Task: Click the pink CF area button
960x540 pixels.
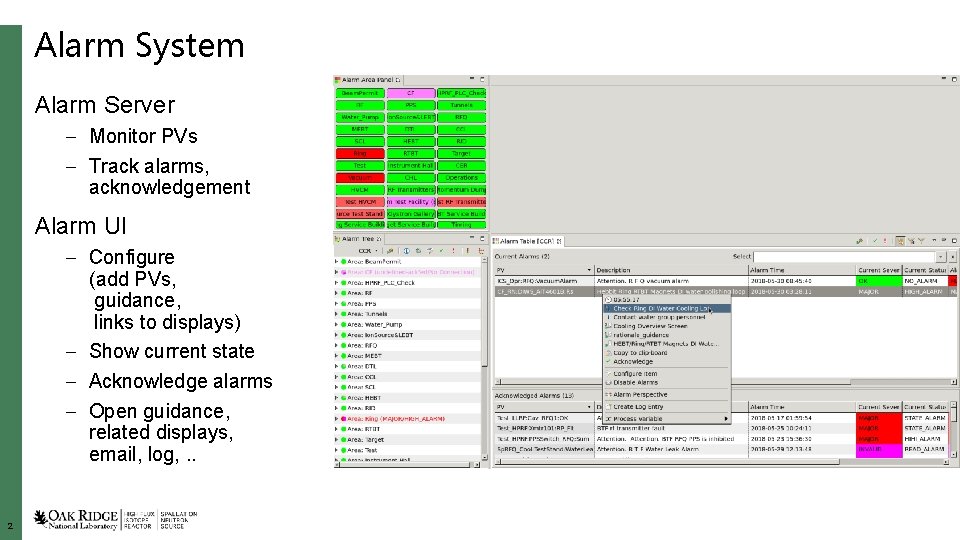Action: coord(411,93)
